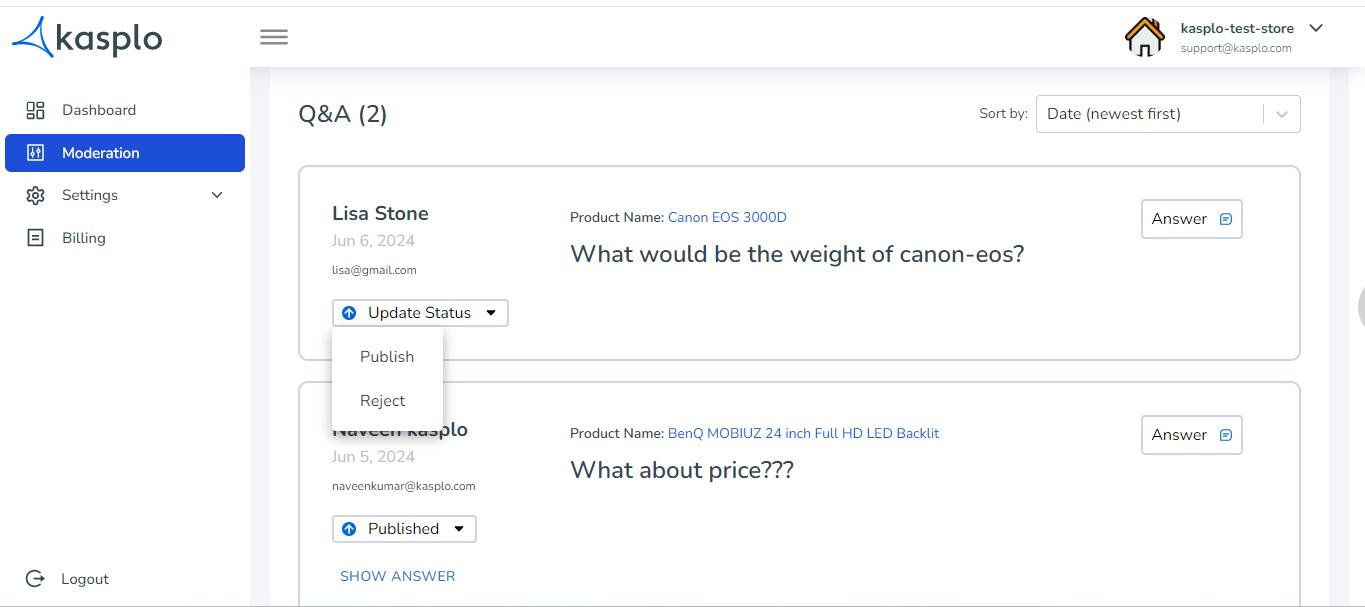This screenshot has width=1365, height=607.
Task: Select Reject from the status menu
Action: pyautogui.click(x=383, y=401)
